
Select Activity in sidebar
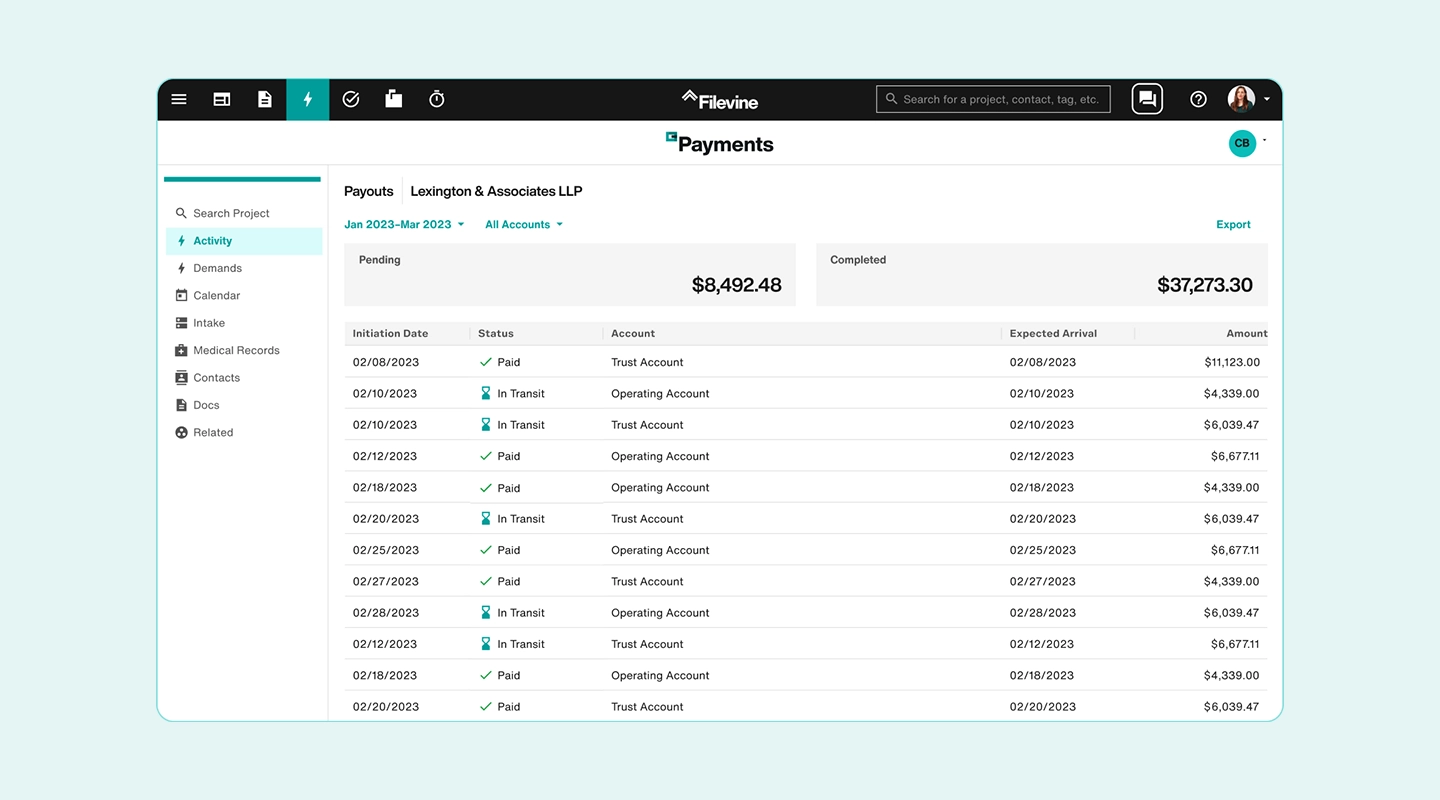click(x=244, y=241)
